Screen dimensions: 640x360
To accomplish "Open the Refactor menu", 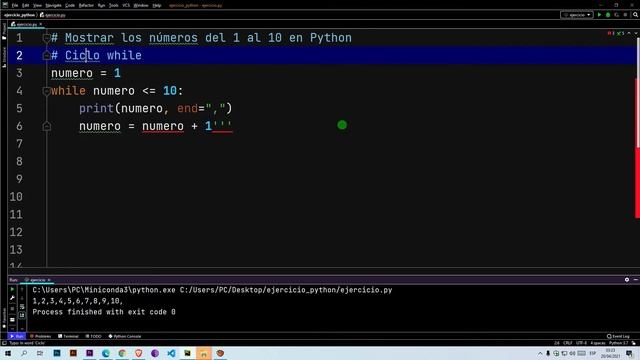I will pyautogui.click(x=86, y=5).
